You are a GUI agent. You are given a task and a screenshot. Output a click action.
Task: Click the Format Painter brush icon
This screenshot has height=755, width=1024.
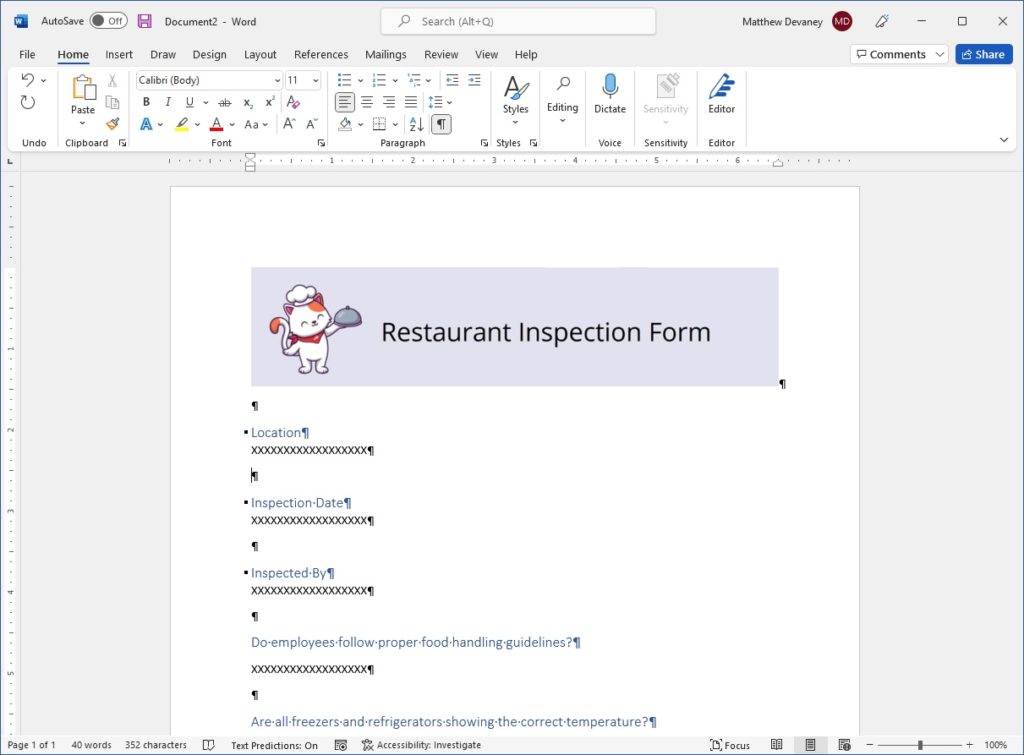point(112,123)
